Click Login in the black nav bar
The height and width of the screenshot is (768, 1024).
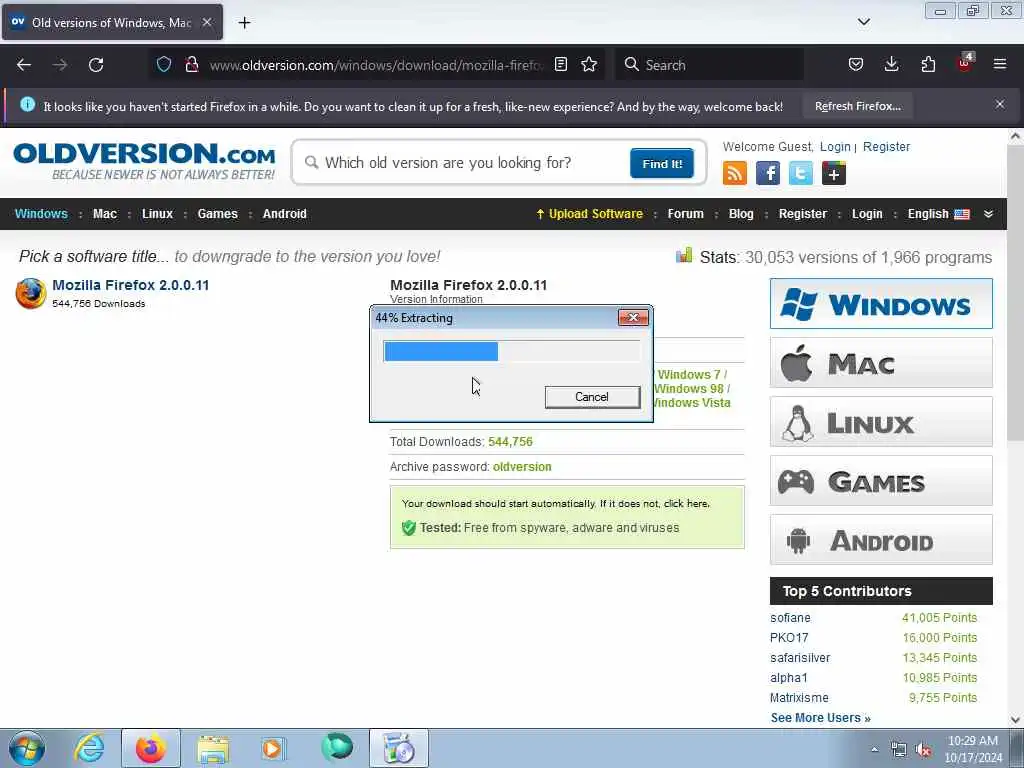867,214
